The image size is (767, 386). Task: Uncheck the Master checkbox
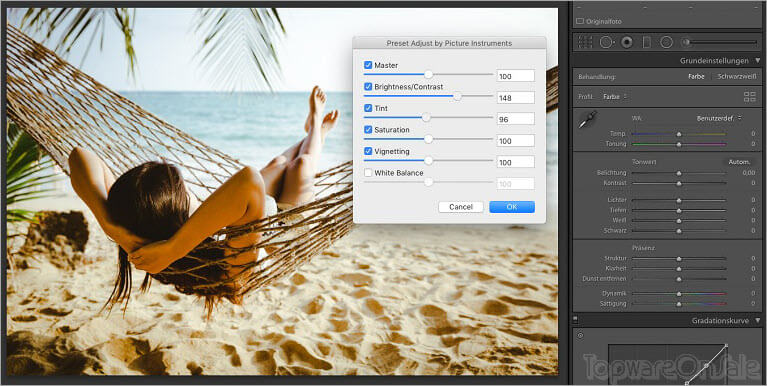368,65
